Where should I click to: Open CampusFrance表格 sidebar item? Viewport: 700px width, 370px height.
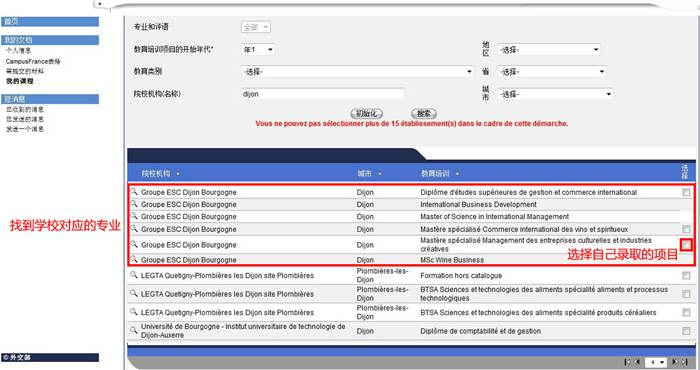(33, 61)
